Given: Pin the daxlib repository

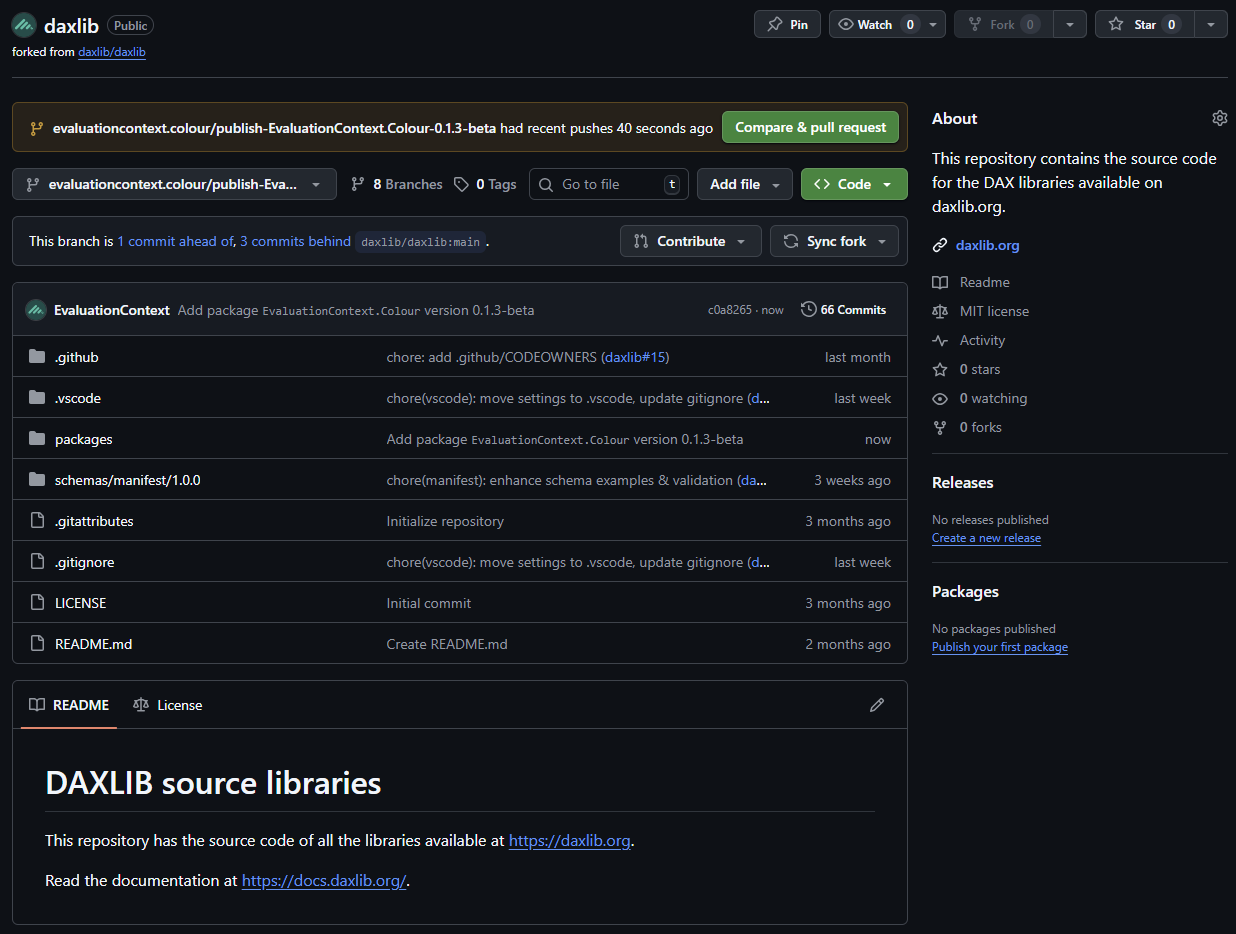Looking at the screenshot, I should pos(787,25).
